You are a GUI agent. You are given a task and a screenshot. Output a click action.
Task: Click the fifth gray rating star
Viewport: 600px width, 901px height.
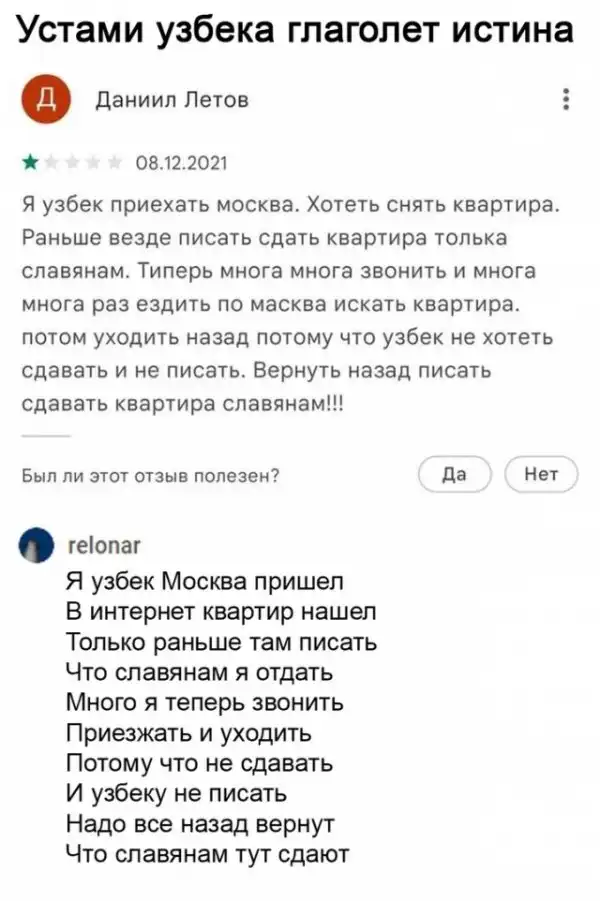coord(115,160)
